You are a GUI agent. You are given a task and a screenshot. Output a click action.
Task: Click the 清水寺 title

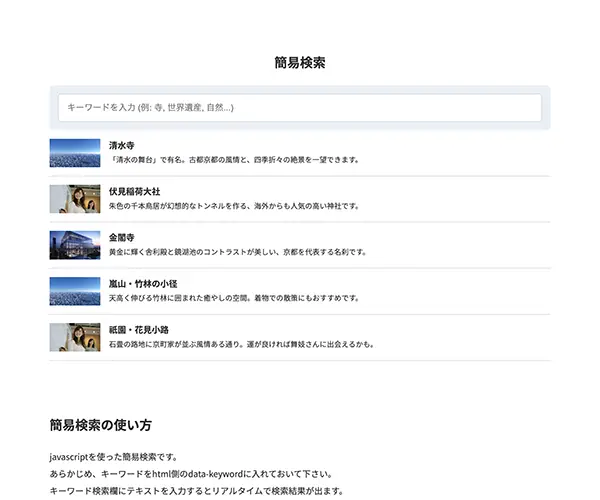pos(122,145)
